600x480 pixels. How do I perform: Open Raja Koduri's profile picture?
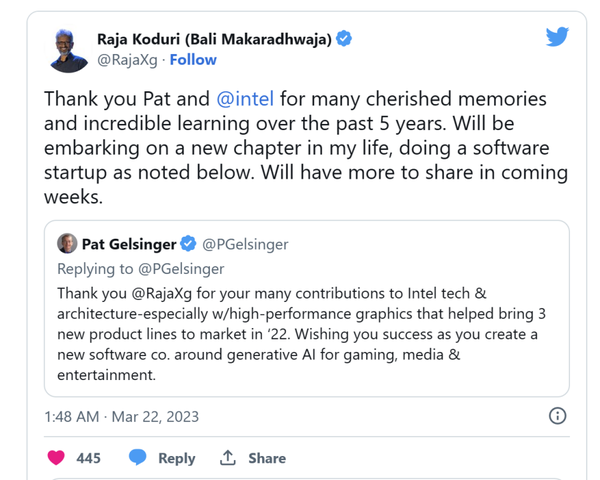point(69,49)
